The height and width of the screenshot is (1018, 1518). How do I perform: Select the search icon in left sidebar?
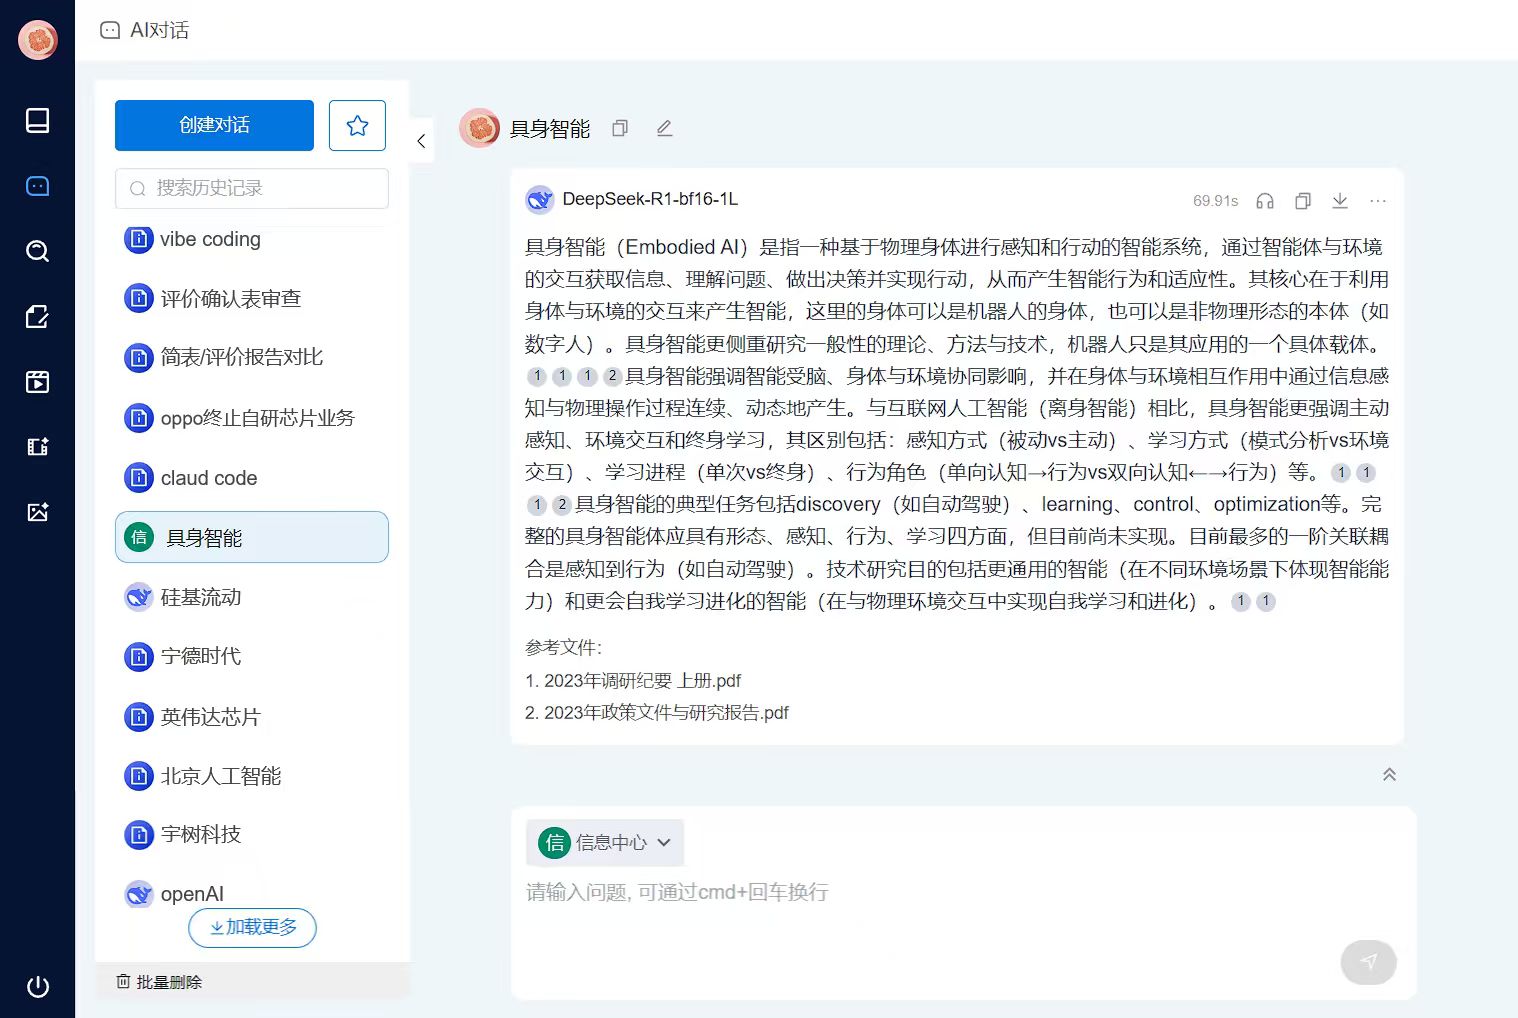[37, 251]
